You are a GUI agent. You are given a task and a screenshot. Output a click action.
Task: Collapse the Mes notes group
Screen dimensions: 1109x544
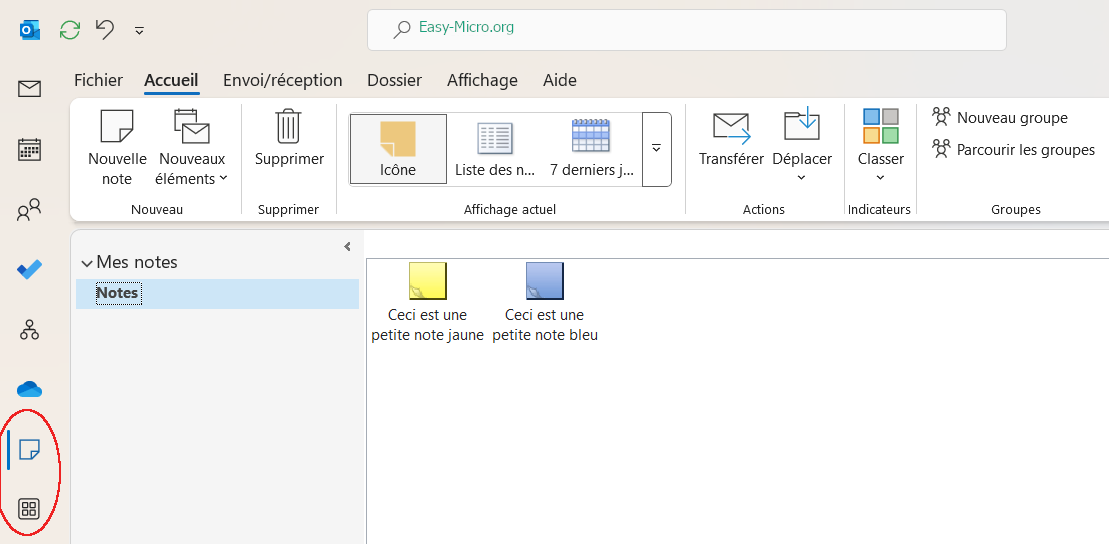[87, 263]
